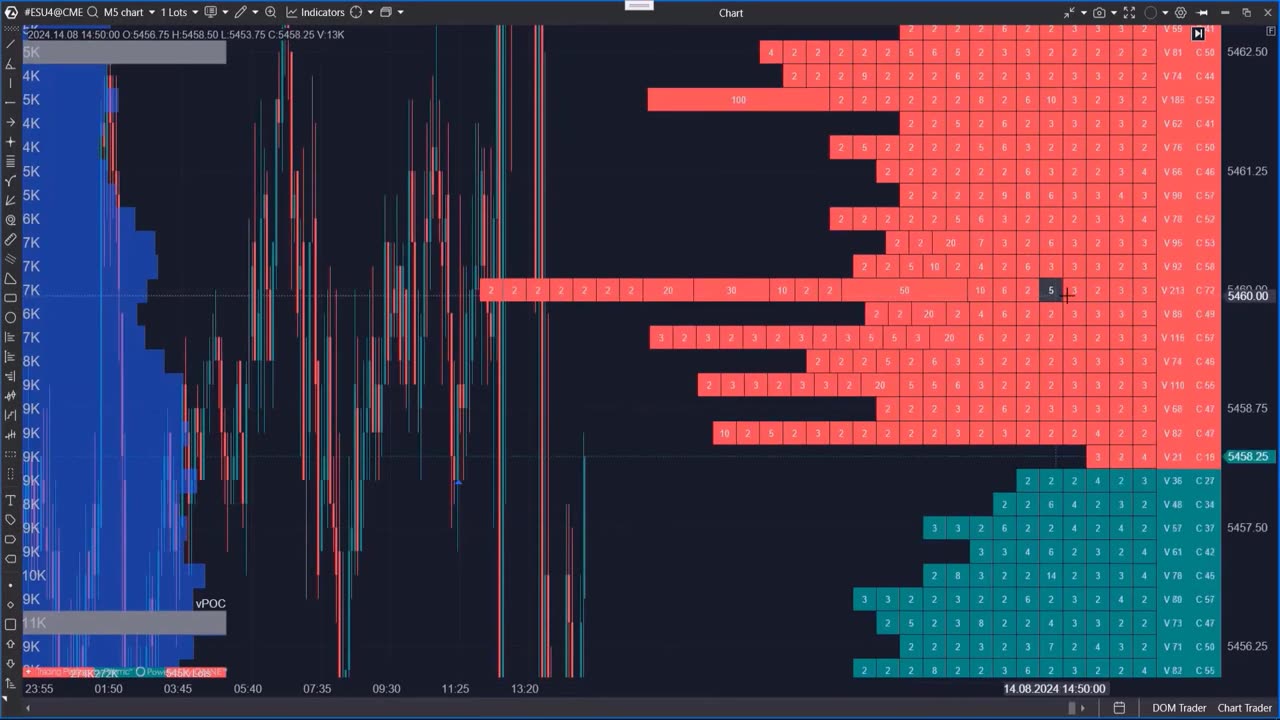Viewport: 1280px width, 720px height.
Task: Select the trend line tool in left toolbar
Action: 11,44
